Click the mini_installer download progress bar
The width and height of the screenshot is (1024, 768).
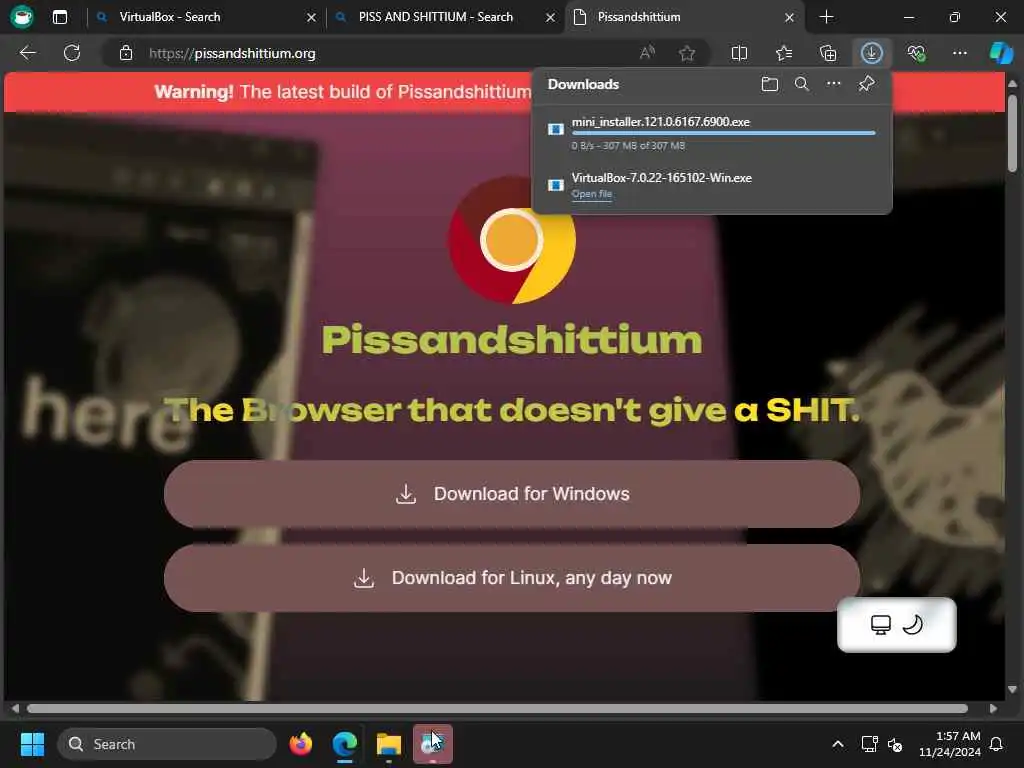pos(724,133)
